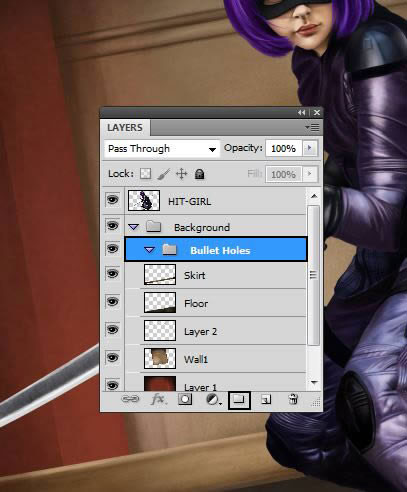The image size is (407, 492).
Task: Click the Opacity value field
Action: coord(284,148)
